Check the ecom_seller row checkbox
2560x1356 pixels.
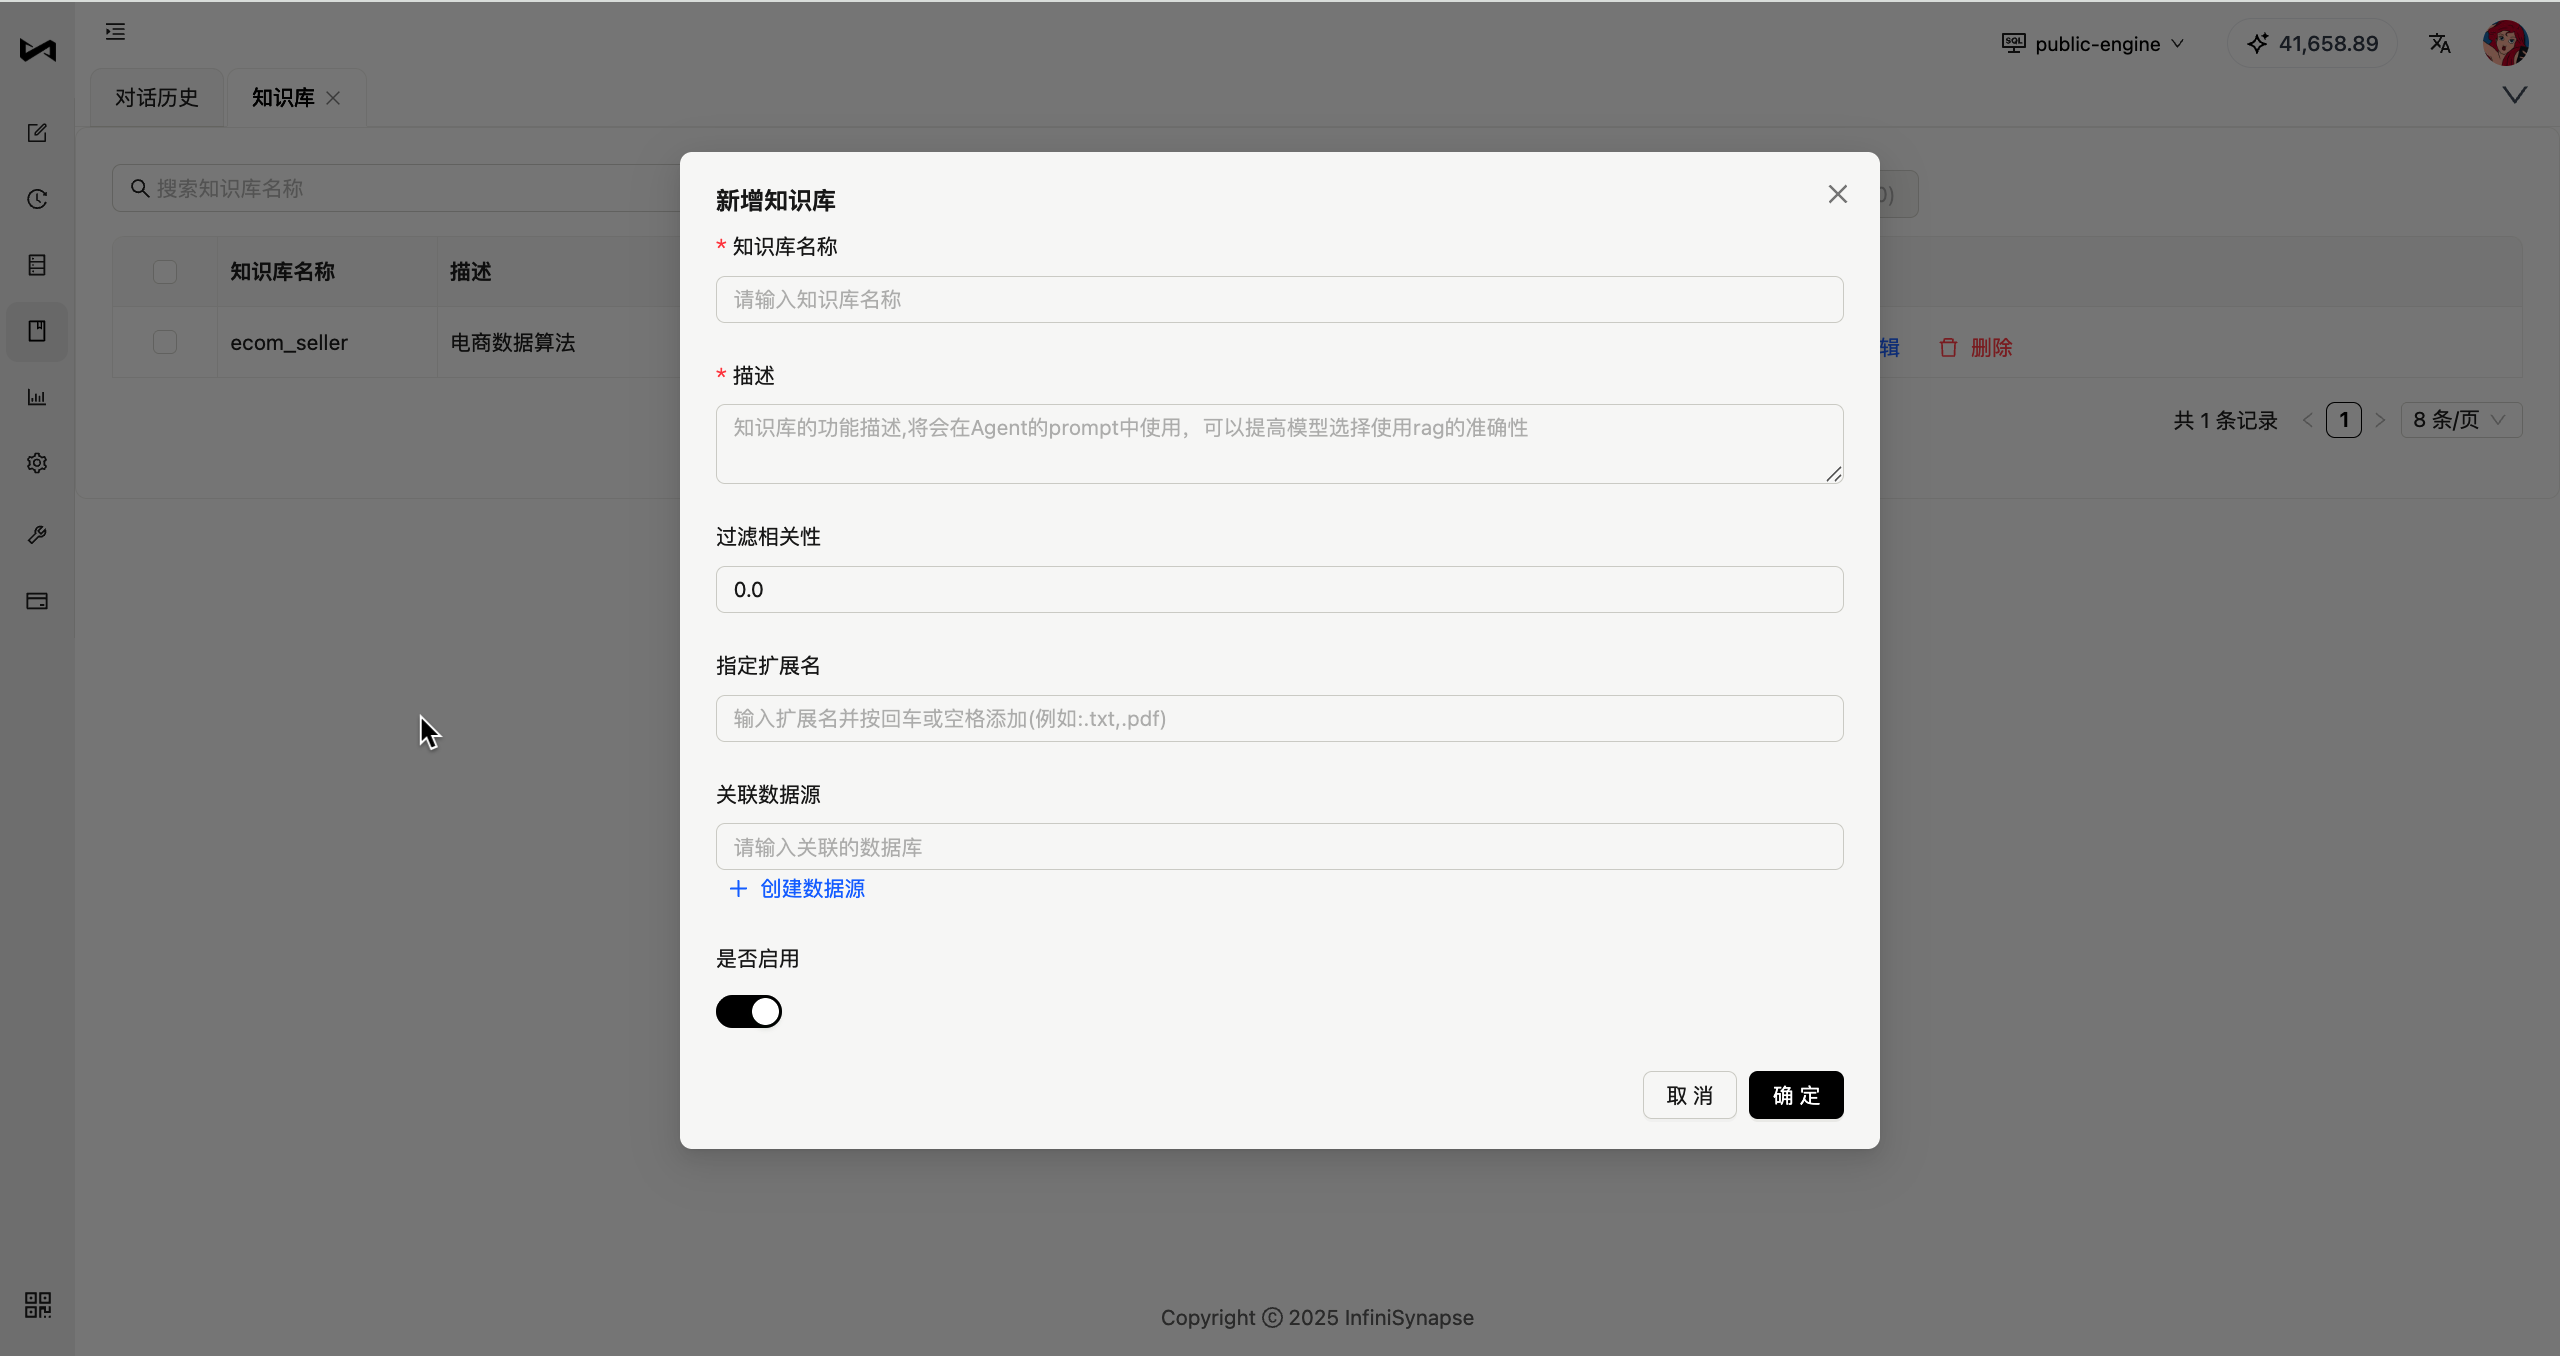[x=165, y=342]
